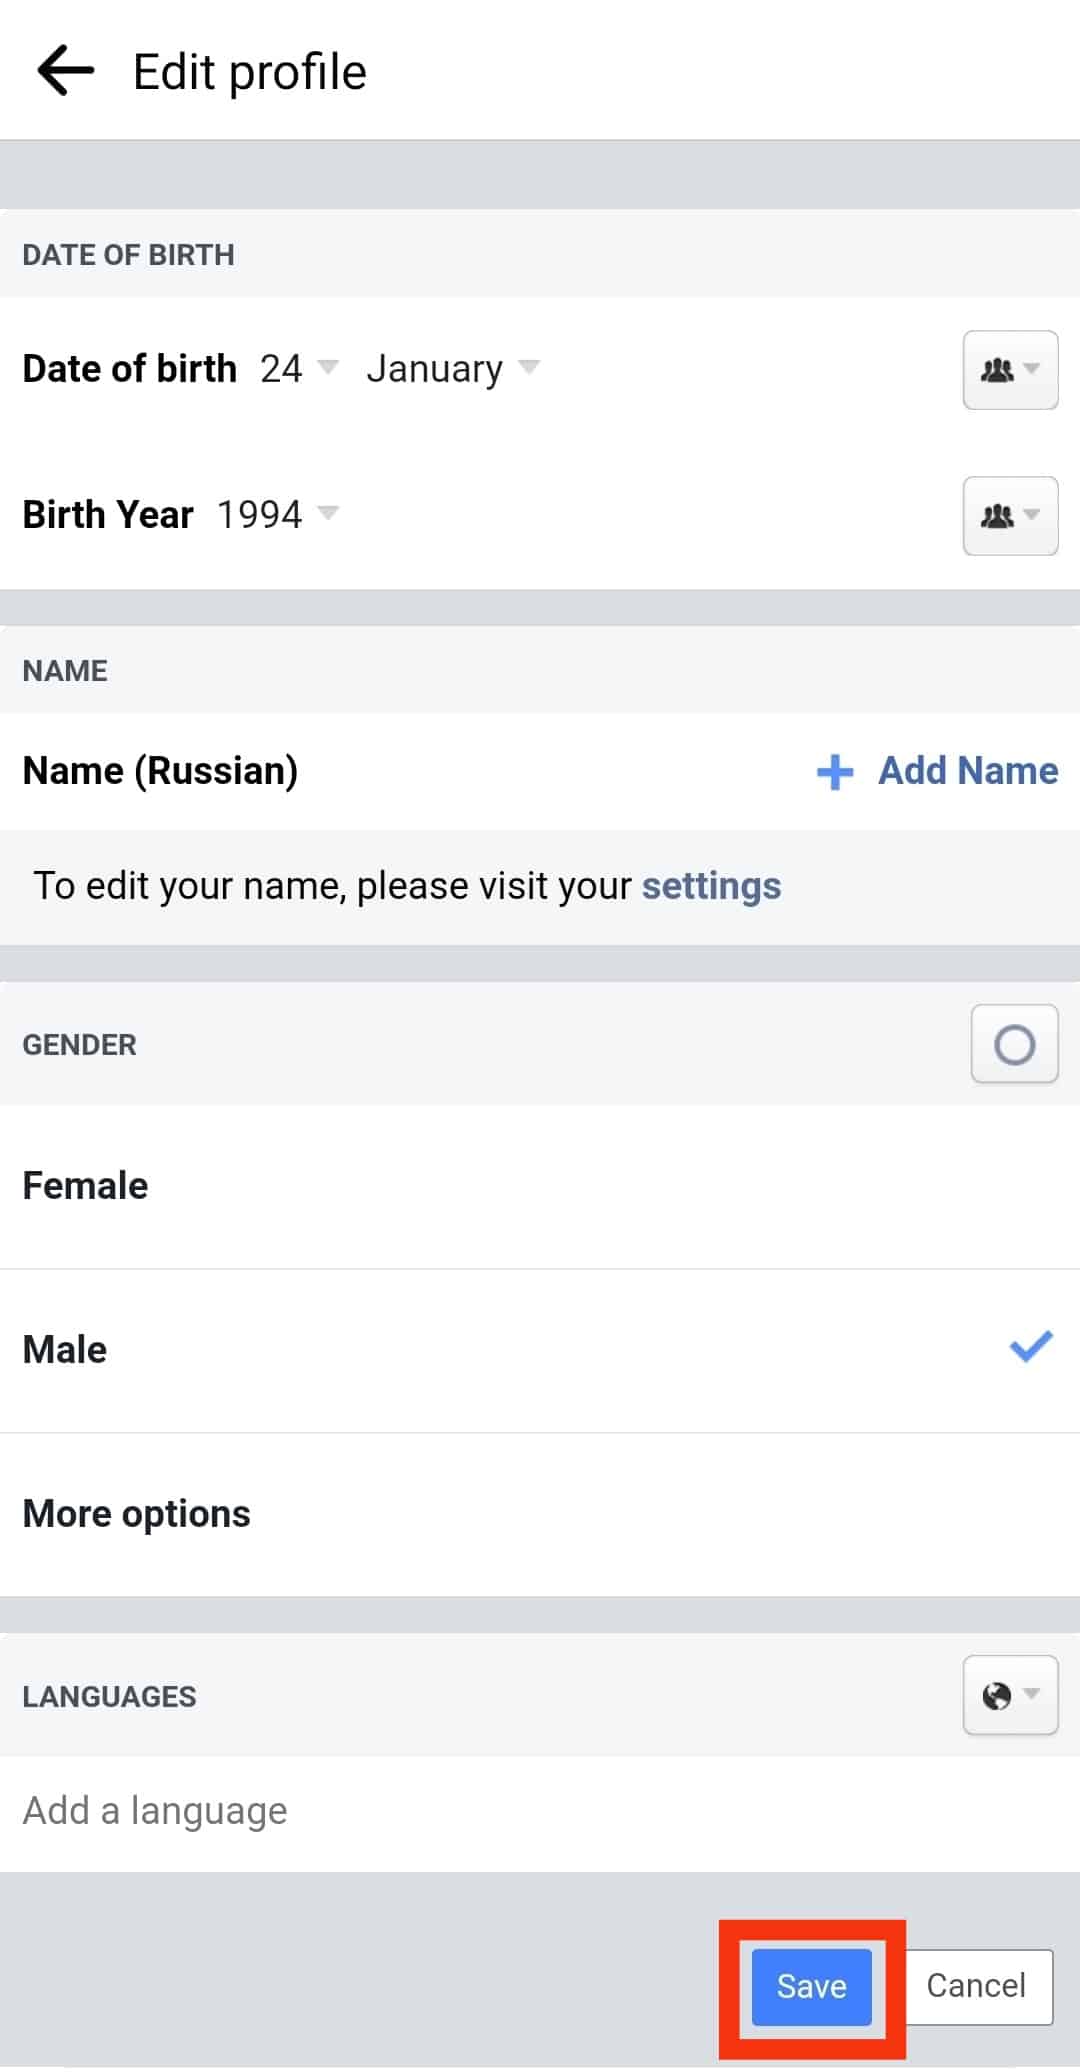
Task: Select Female as gender
Action: click(x=86, y=1186)
